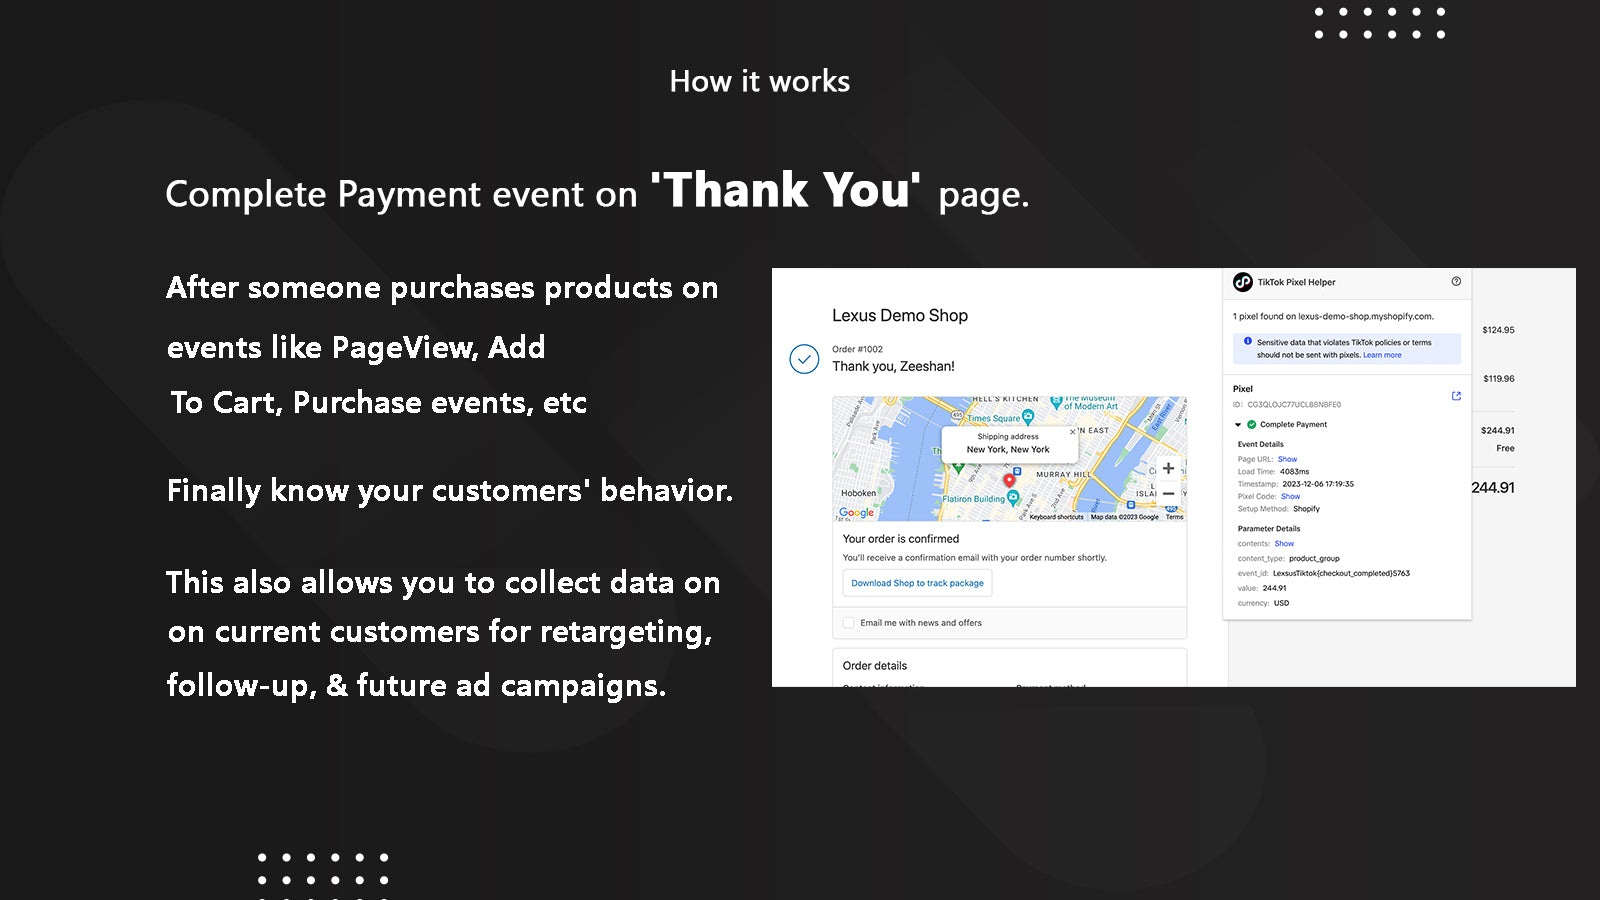Click the TikTok Pixel Helper logo icon

1241,282
